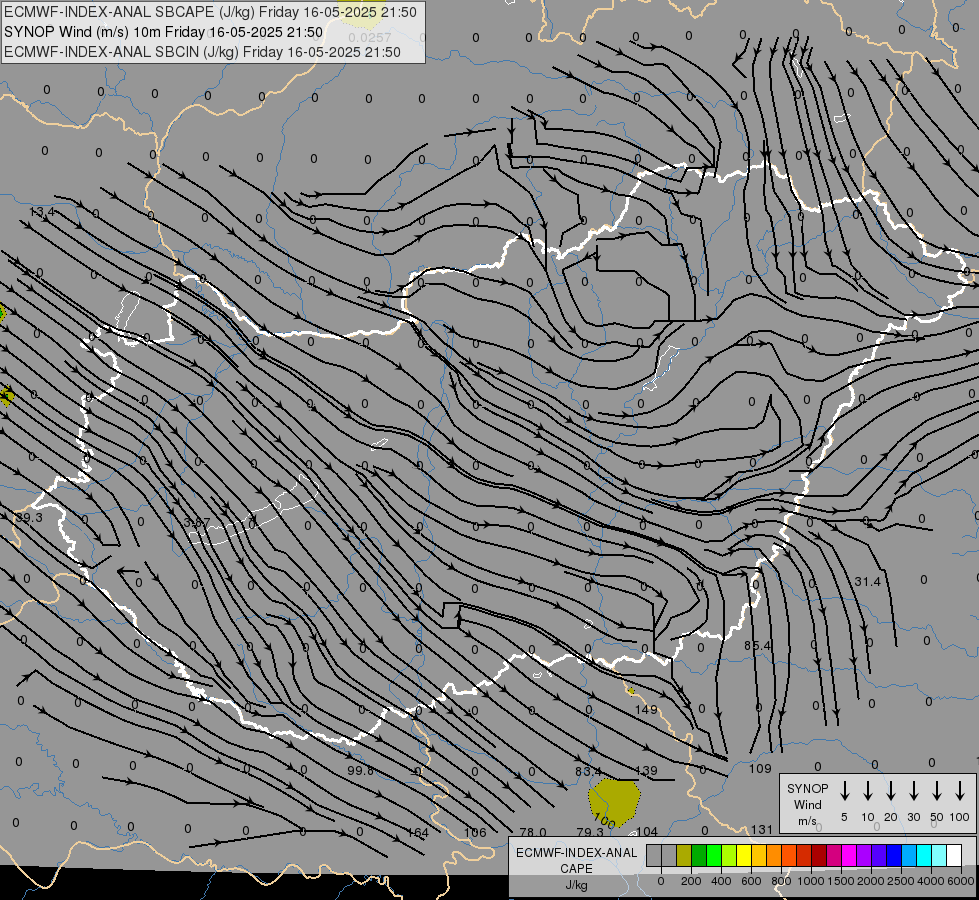The image size is (979, 900).
Task: Click the 800 tick label on CAPE scale
Action: click(x=781, y=881)
